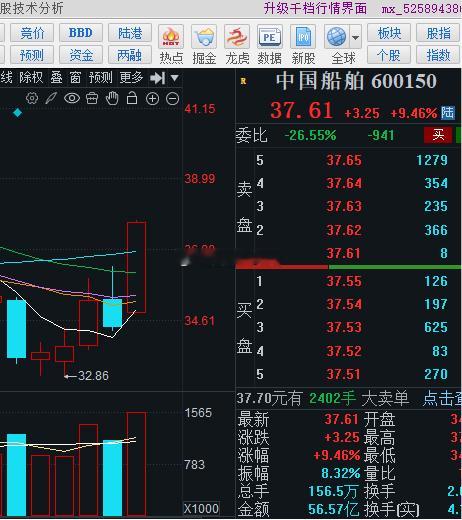Click the latest tall red candlestick
The image size is (462, 520).
click(x=136, y=267)
